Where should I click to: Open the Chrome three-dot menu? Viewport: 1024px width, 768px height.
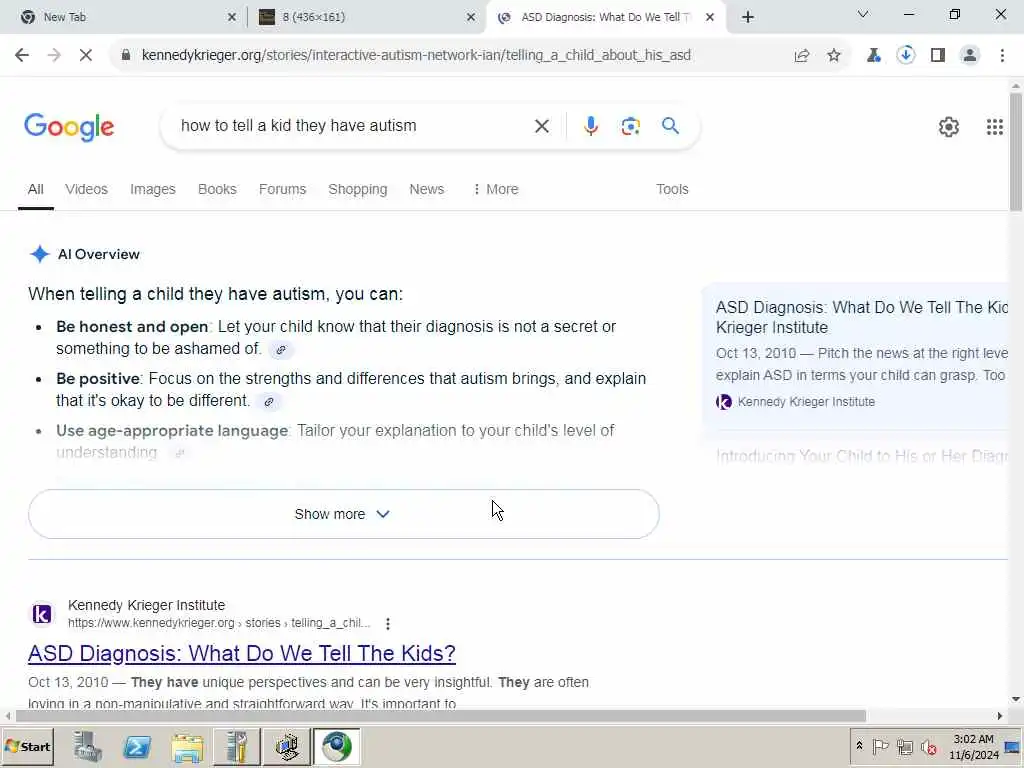point(1002,56)
